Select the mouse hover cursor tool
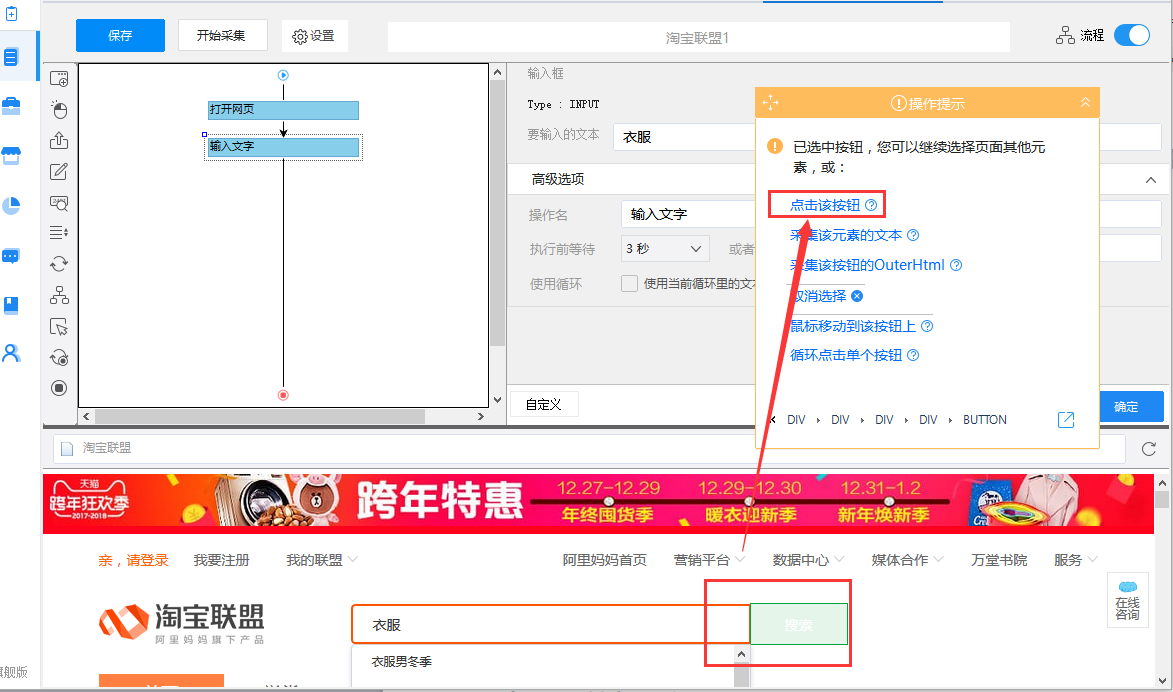 point(59,327)
